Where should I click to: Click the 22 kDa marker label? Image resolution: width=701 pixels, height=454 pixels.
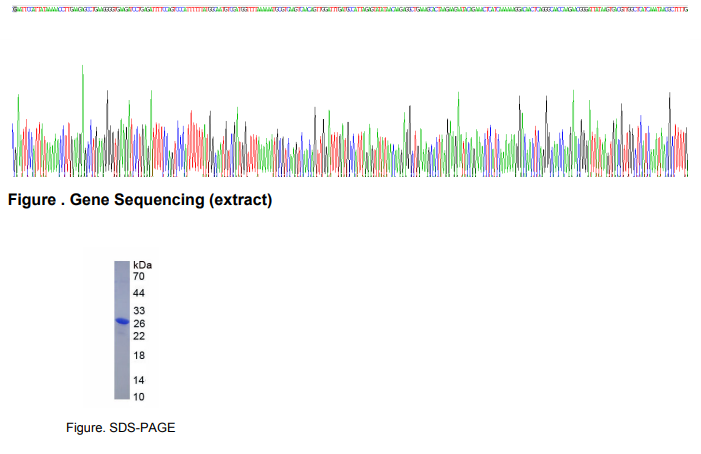(139, 336)
